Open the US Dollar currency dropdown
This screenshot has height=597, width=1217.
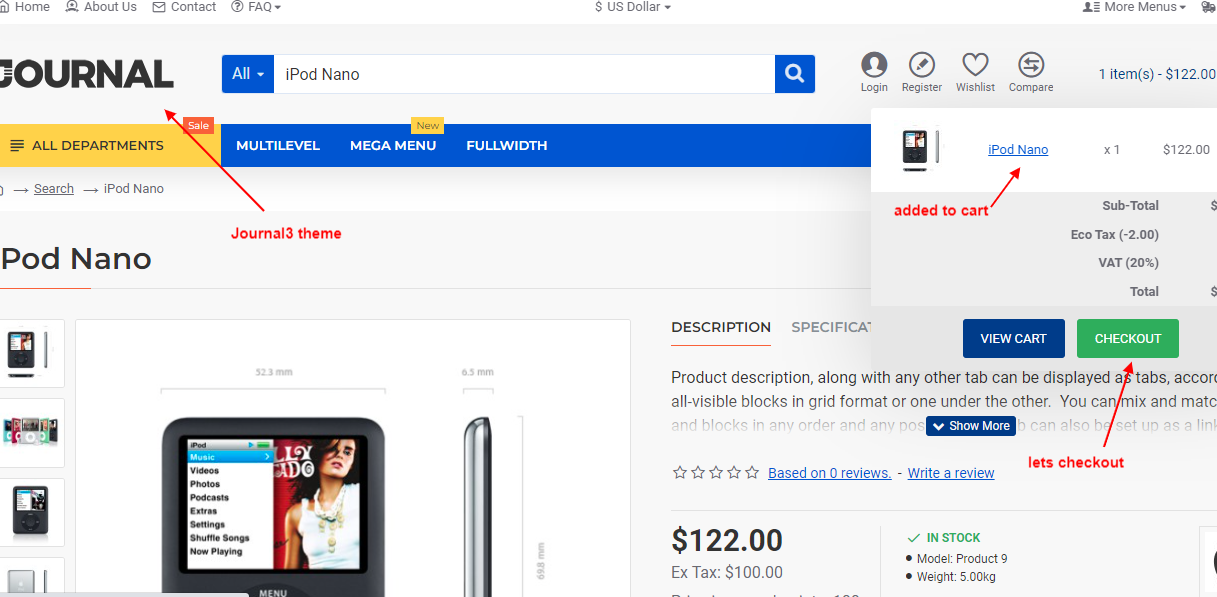[x=632, y=7]
